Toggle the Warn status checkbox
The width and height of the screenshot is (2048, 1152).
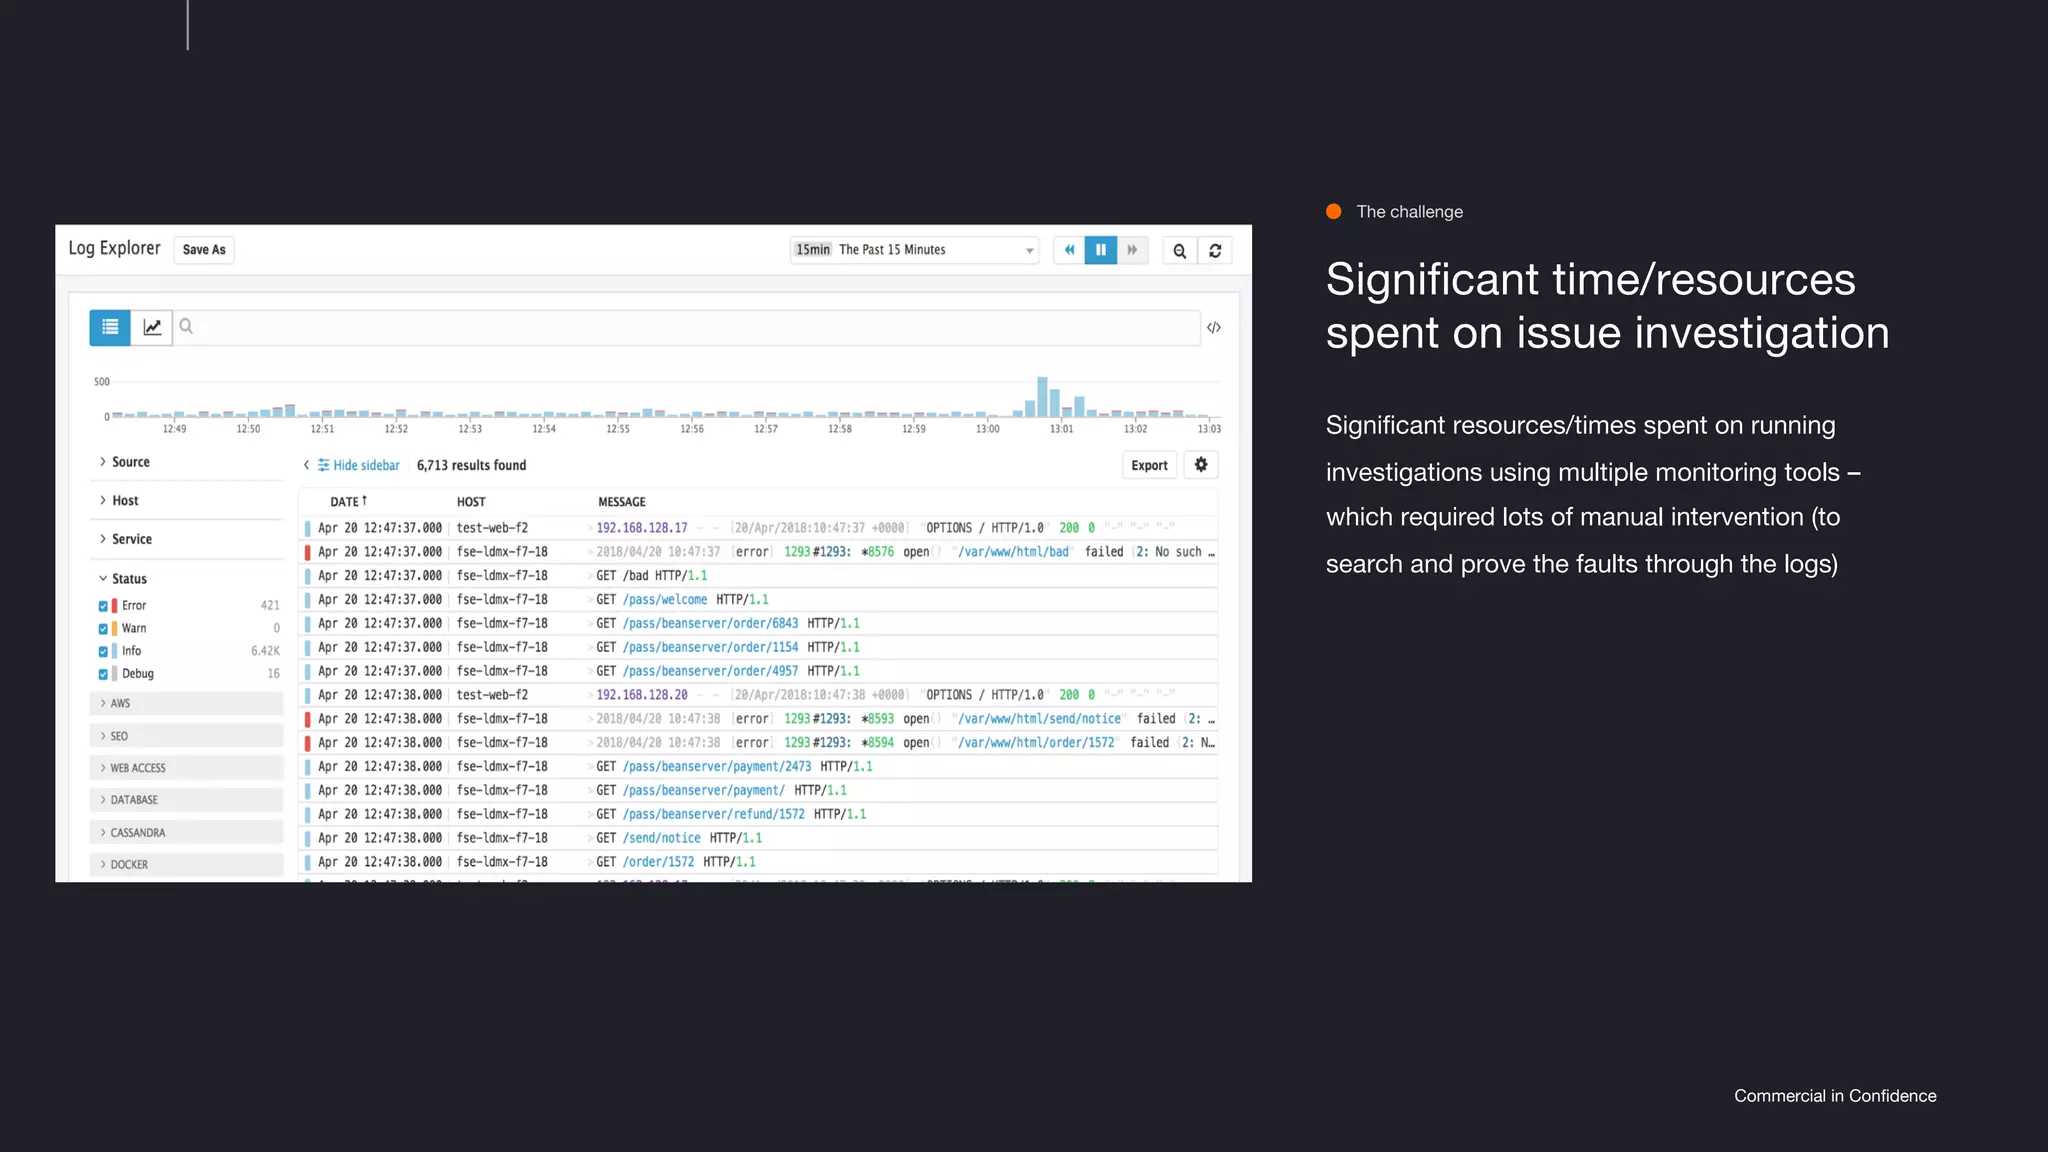(x=103, y=629)
